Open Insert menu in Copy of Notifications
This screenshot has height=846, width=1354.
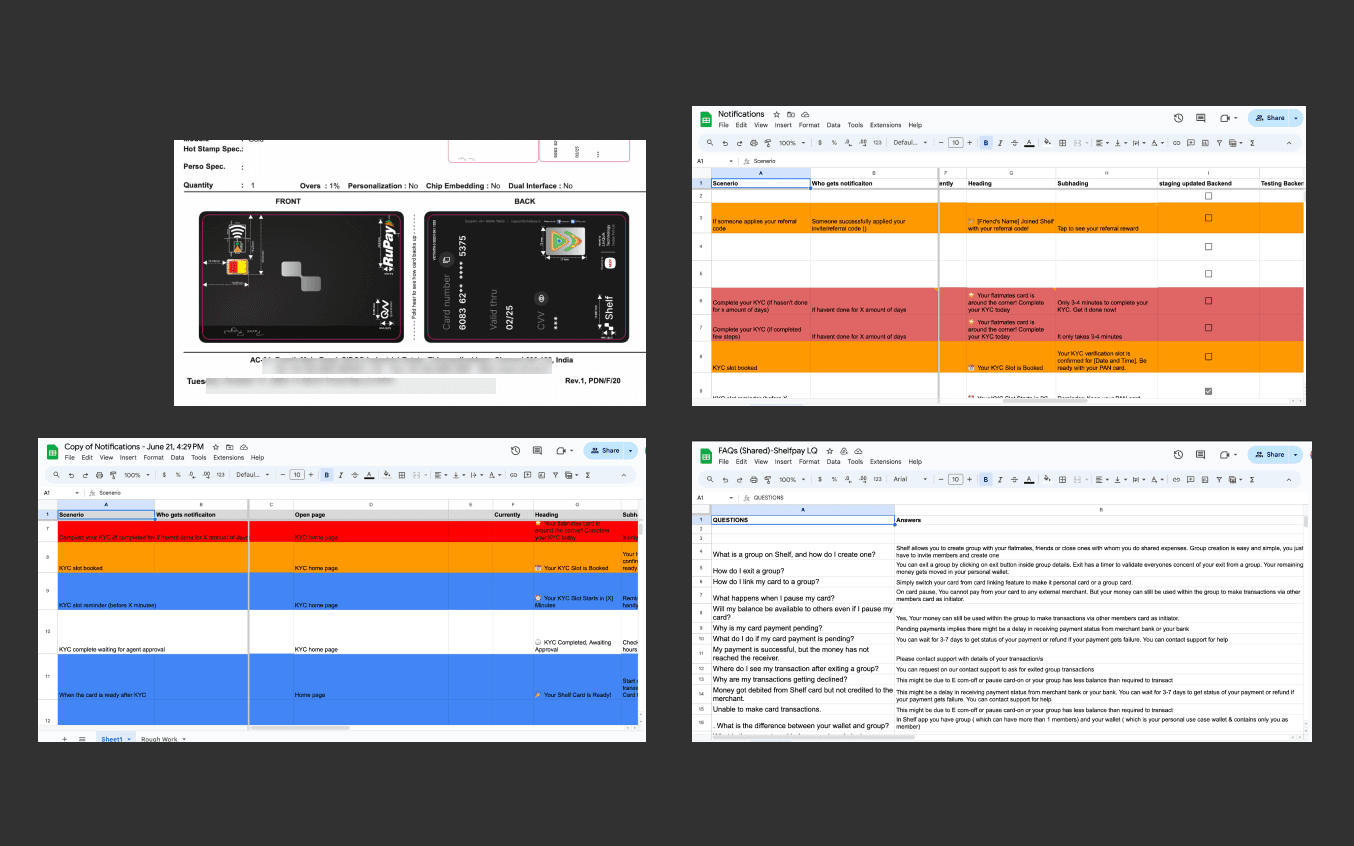pos(128,458)
